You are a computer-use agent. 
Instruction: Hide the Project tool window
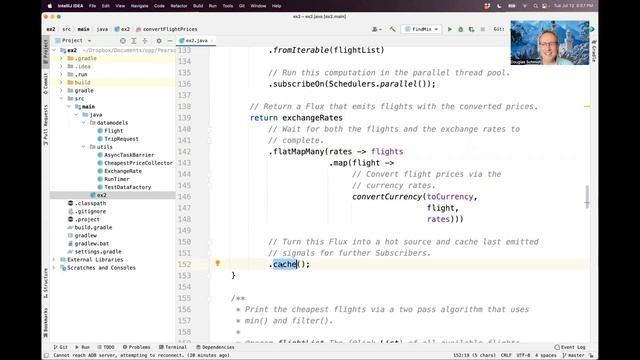coord(170,41)
